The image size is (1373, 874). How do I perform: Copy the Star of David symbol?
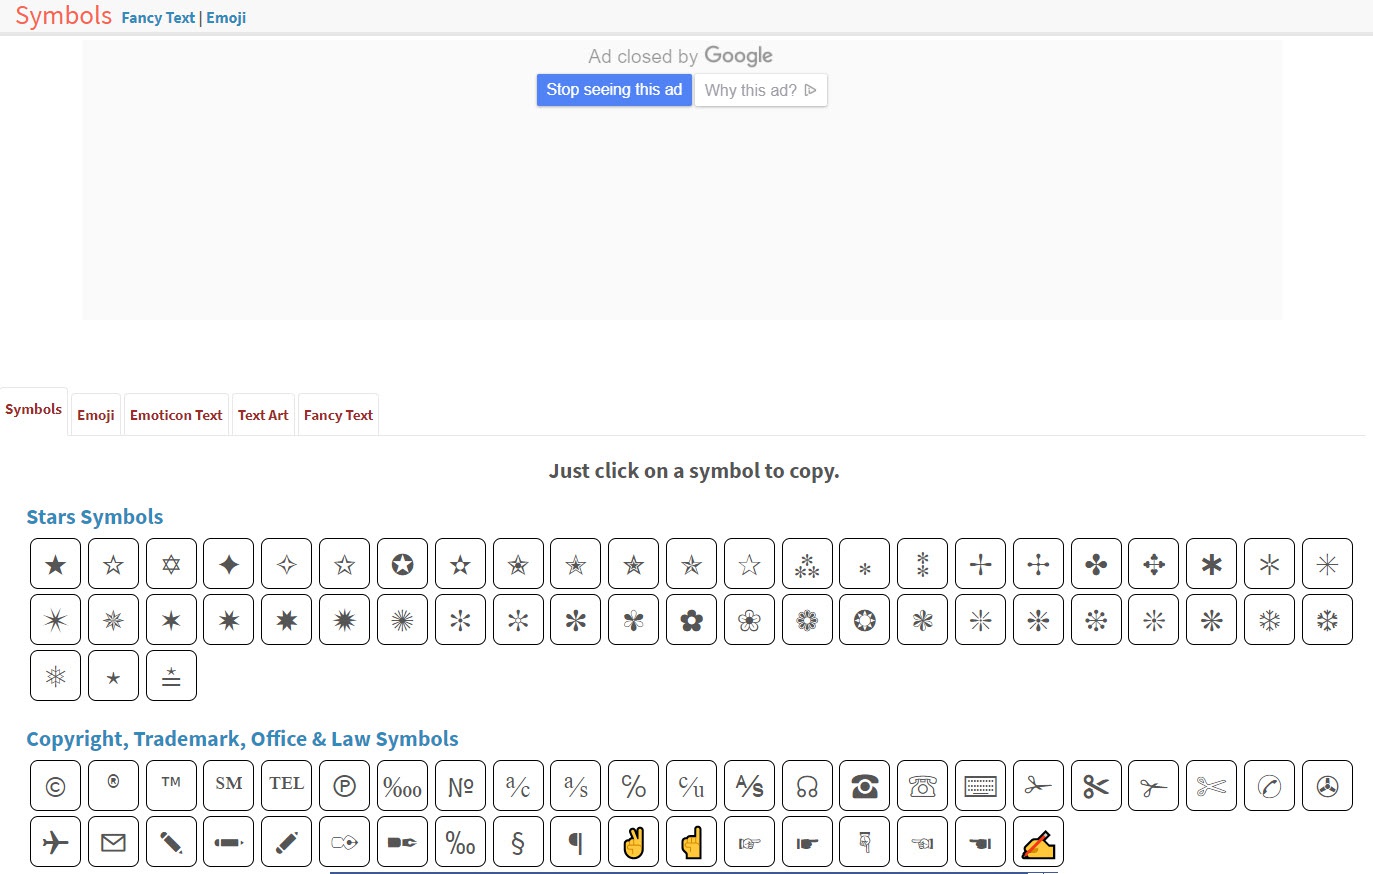pos(171,564)
